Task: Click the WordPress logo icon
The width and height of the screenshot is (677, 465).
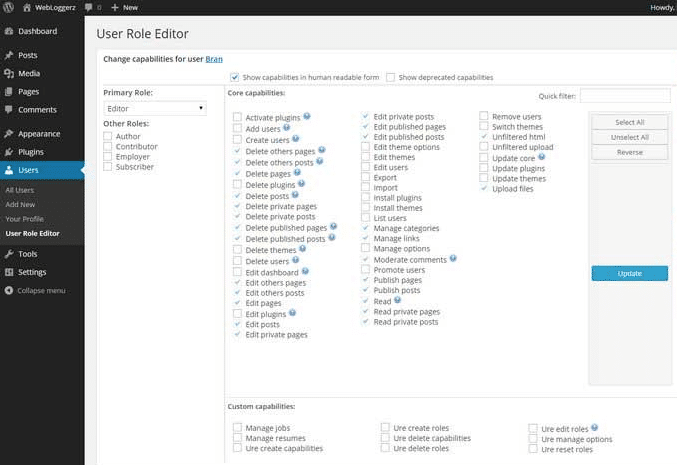Action: click(8, 7)
